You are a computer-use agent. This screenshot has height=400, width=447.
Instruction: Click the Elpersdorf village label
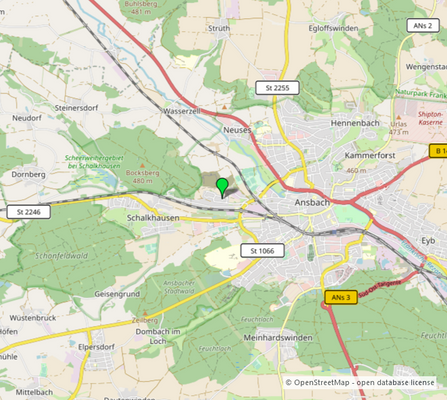96,347
